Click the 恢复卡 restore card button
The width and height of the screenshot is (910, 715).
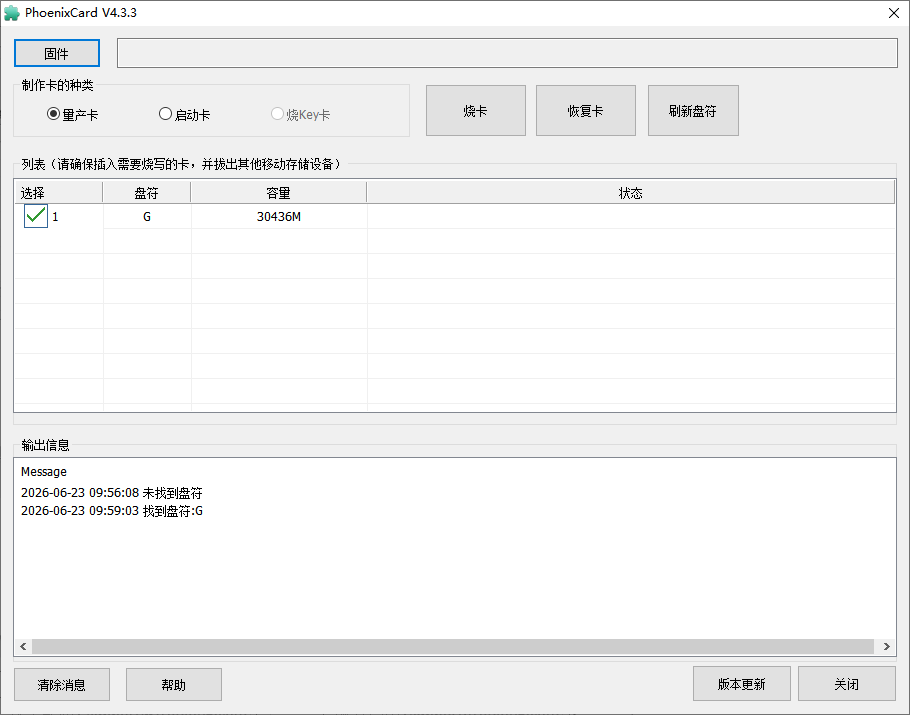click(x=586, y=111)
